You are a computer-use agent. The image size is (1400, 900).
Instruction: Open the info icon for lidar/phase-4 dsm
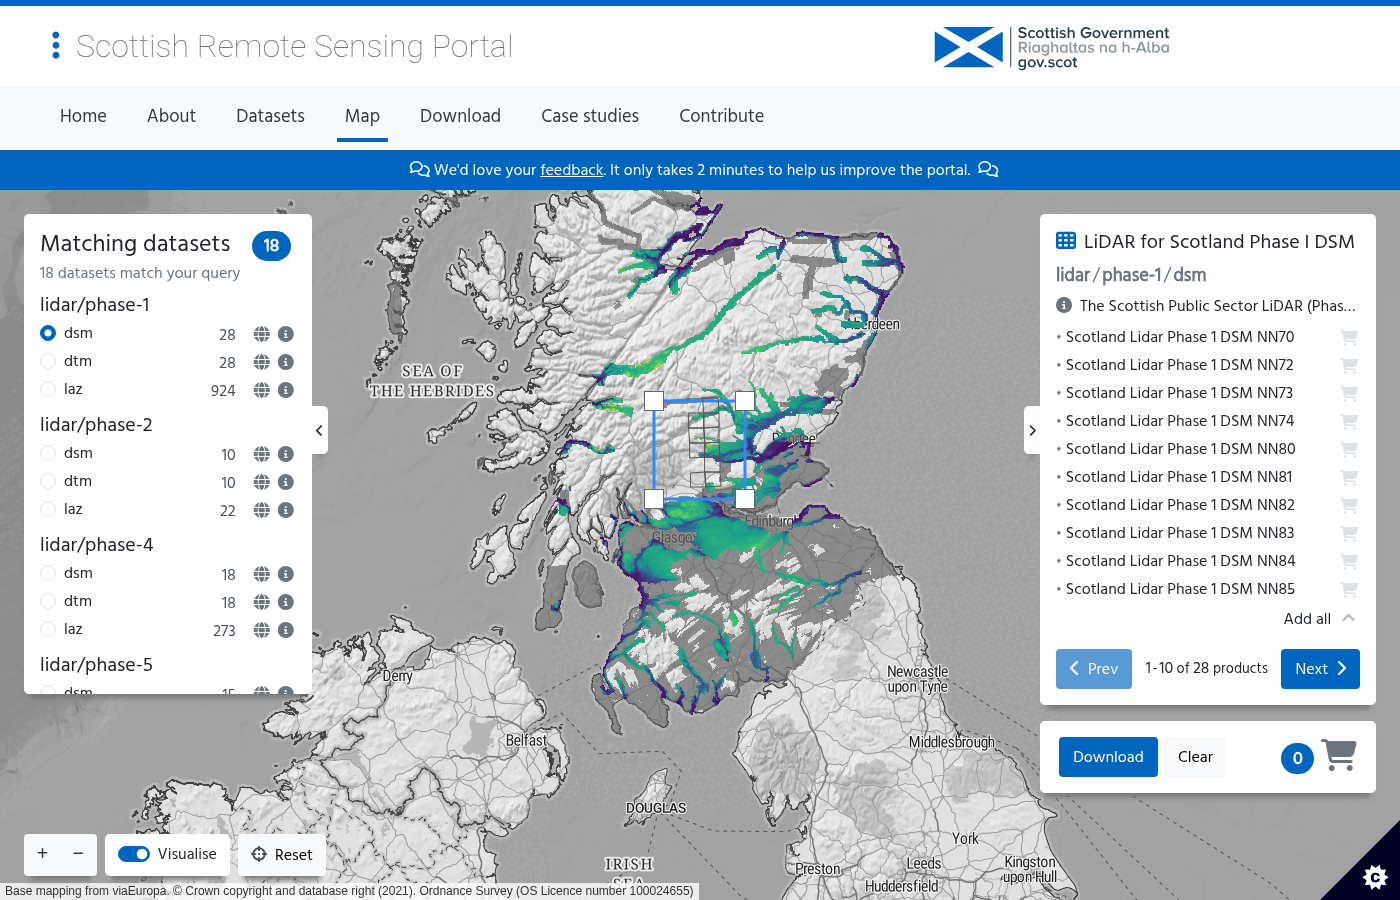pos(286,573)
